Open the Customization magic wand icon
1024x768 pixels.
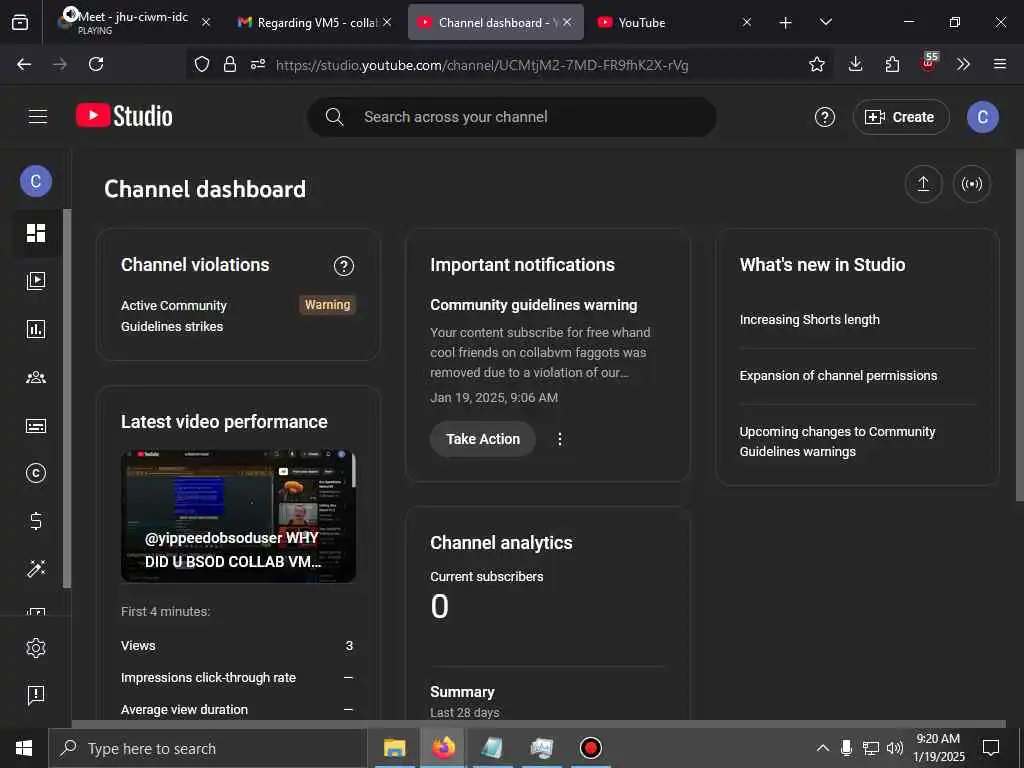pos(36,569)
